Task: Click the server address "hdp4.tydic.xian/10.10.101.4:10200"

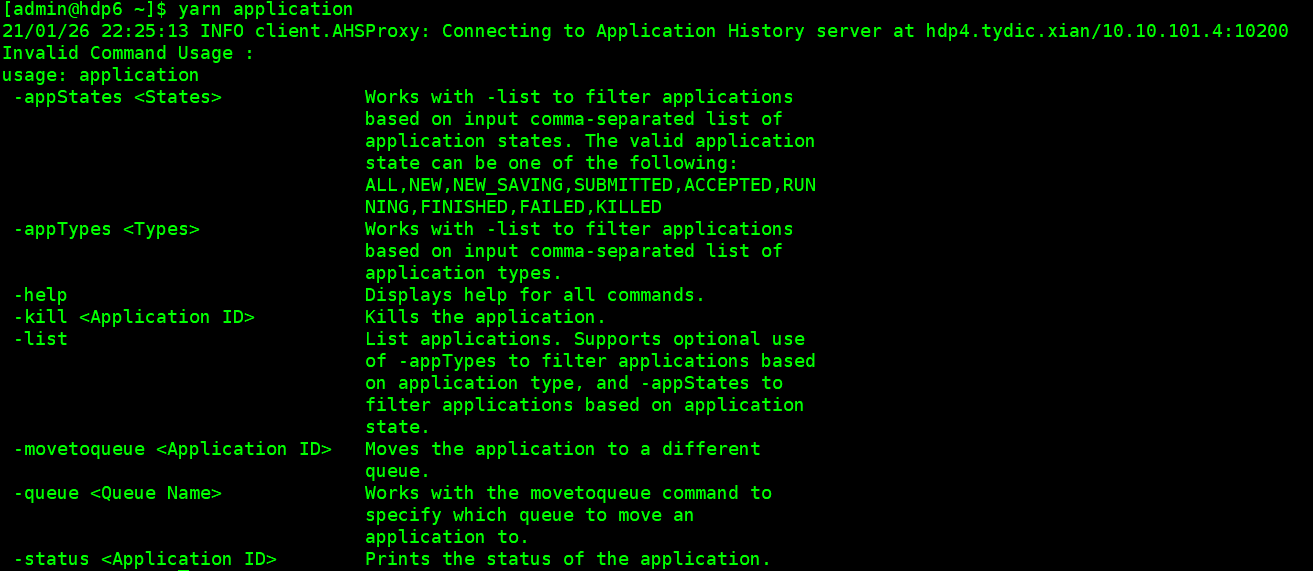Action: pos(1107,31)
